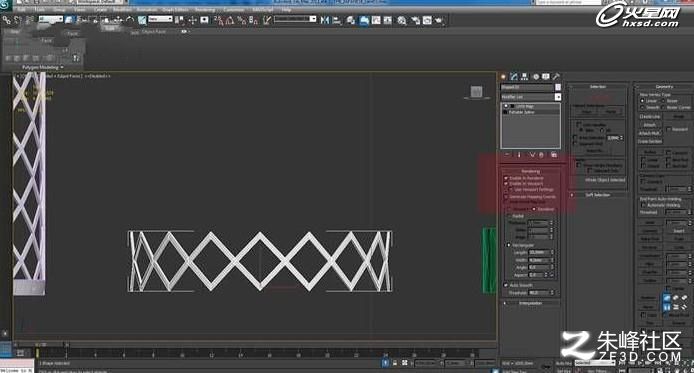694x373 pixels.
Task: Open the Material Editor icon
Action: [401, 20]
